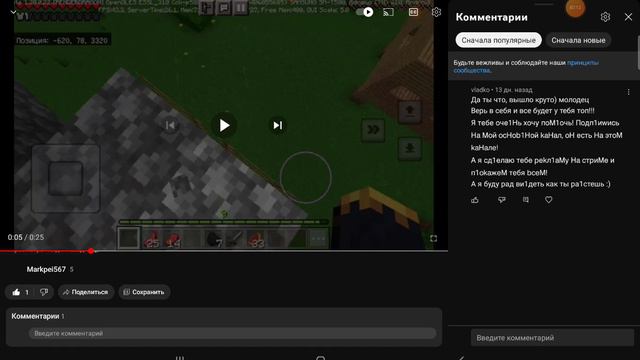Toggle the autoplay switch
Image resolution: width=640 pixels, height=360 pixels.
pos(364,12)
